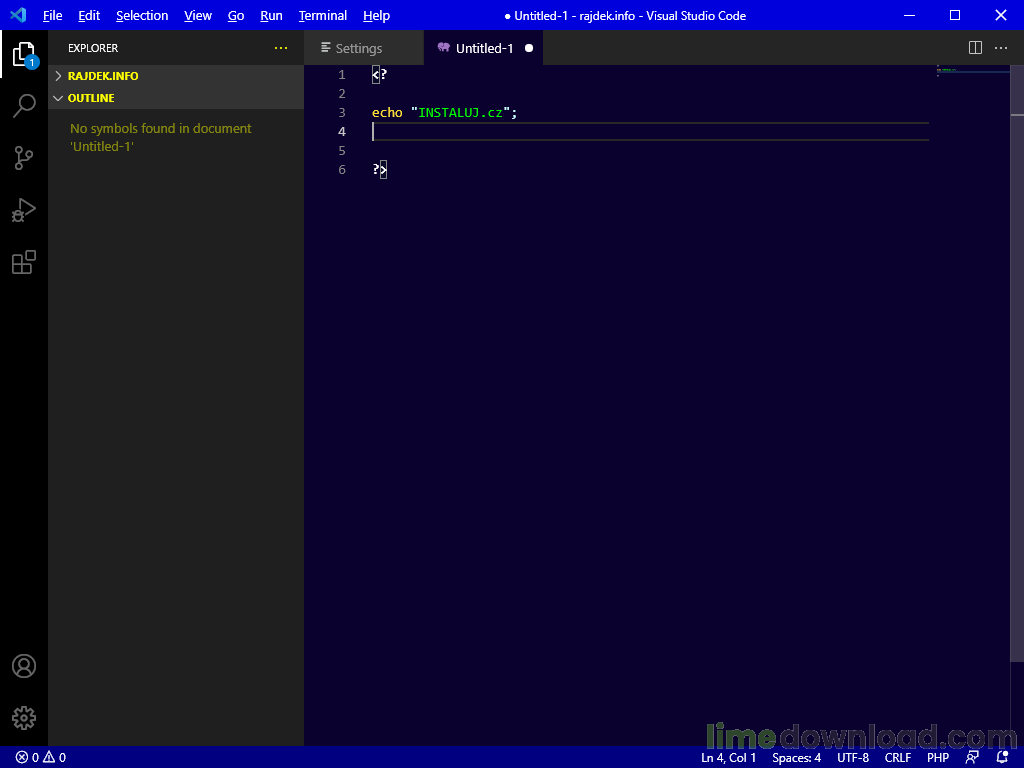
Task: Switch to the Settings tab
Action: pos(364,48)
